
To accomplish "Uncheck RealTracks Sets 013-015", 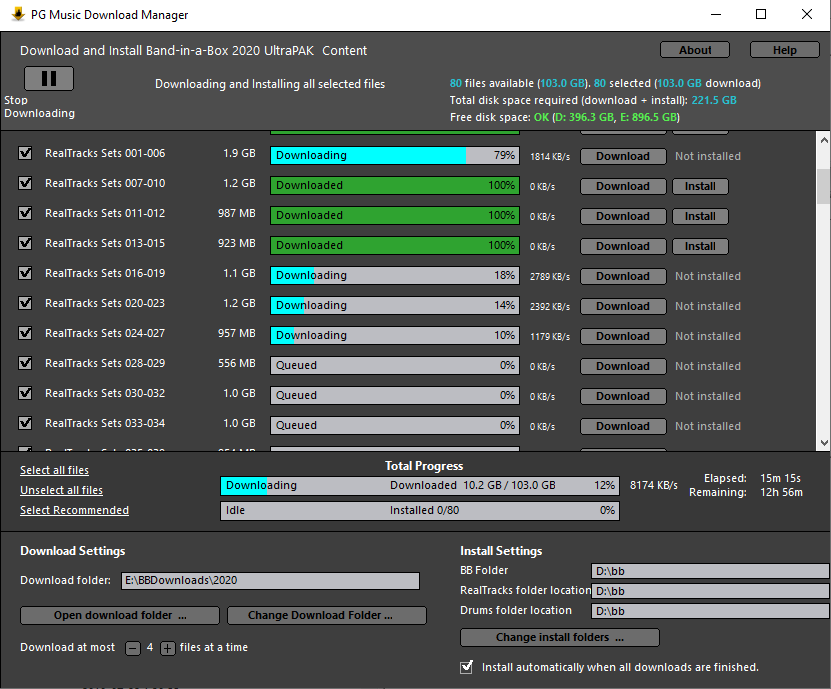I will click(x=25, y=243).
